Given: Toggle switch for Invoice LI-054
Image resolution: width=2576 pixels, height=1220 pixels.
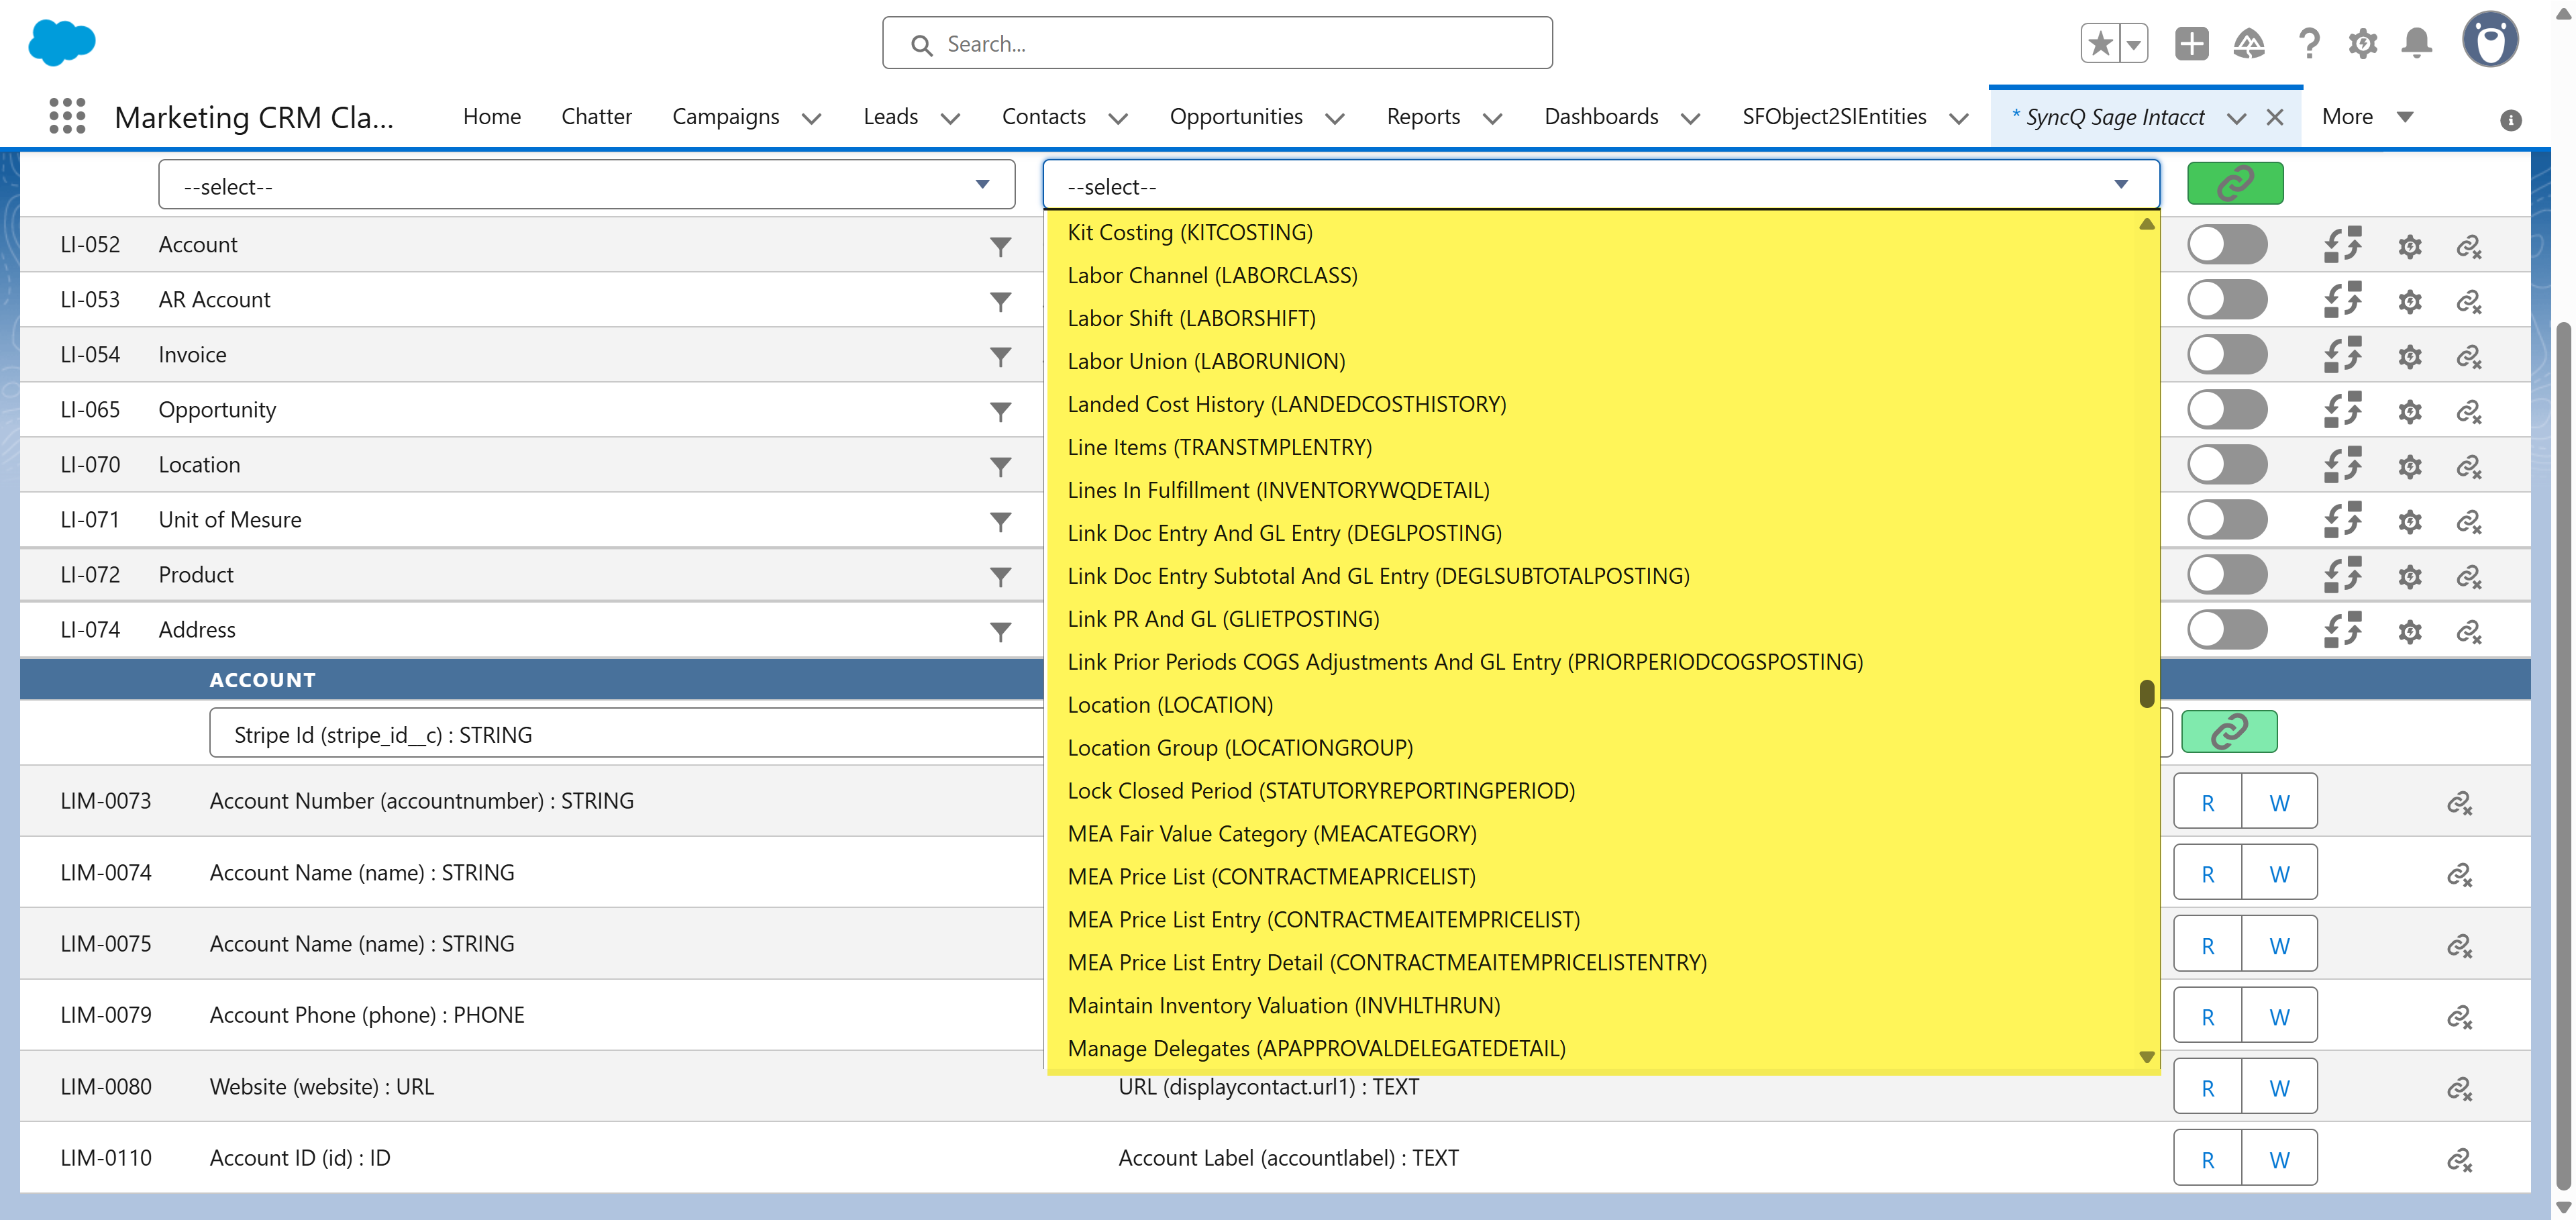Looking at the screenshot, I should [x=2227, y=355].
